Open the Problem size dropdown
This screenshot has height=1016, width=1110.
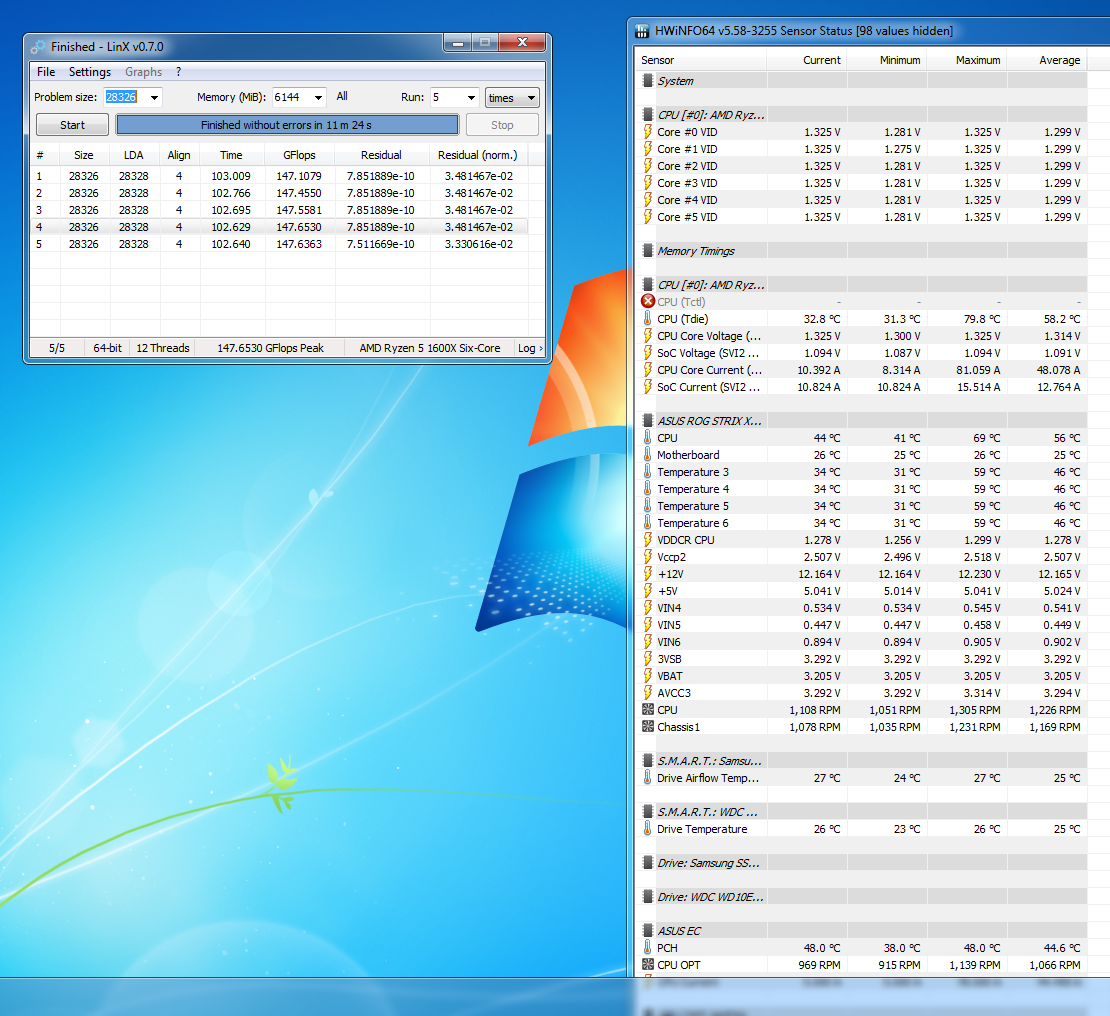[x=154, y=98]
